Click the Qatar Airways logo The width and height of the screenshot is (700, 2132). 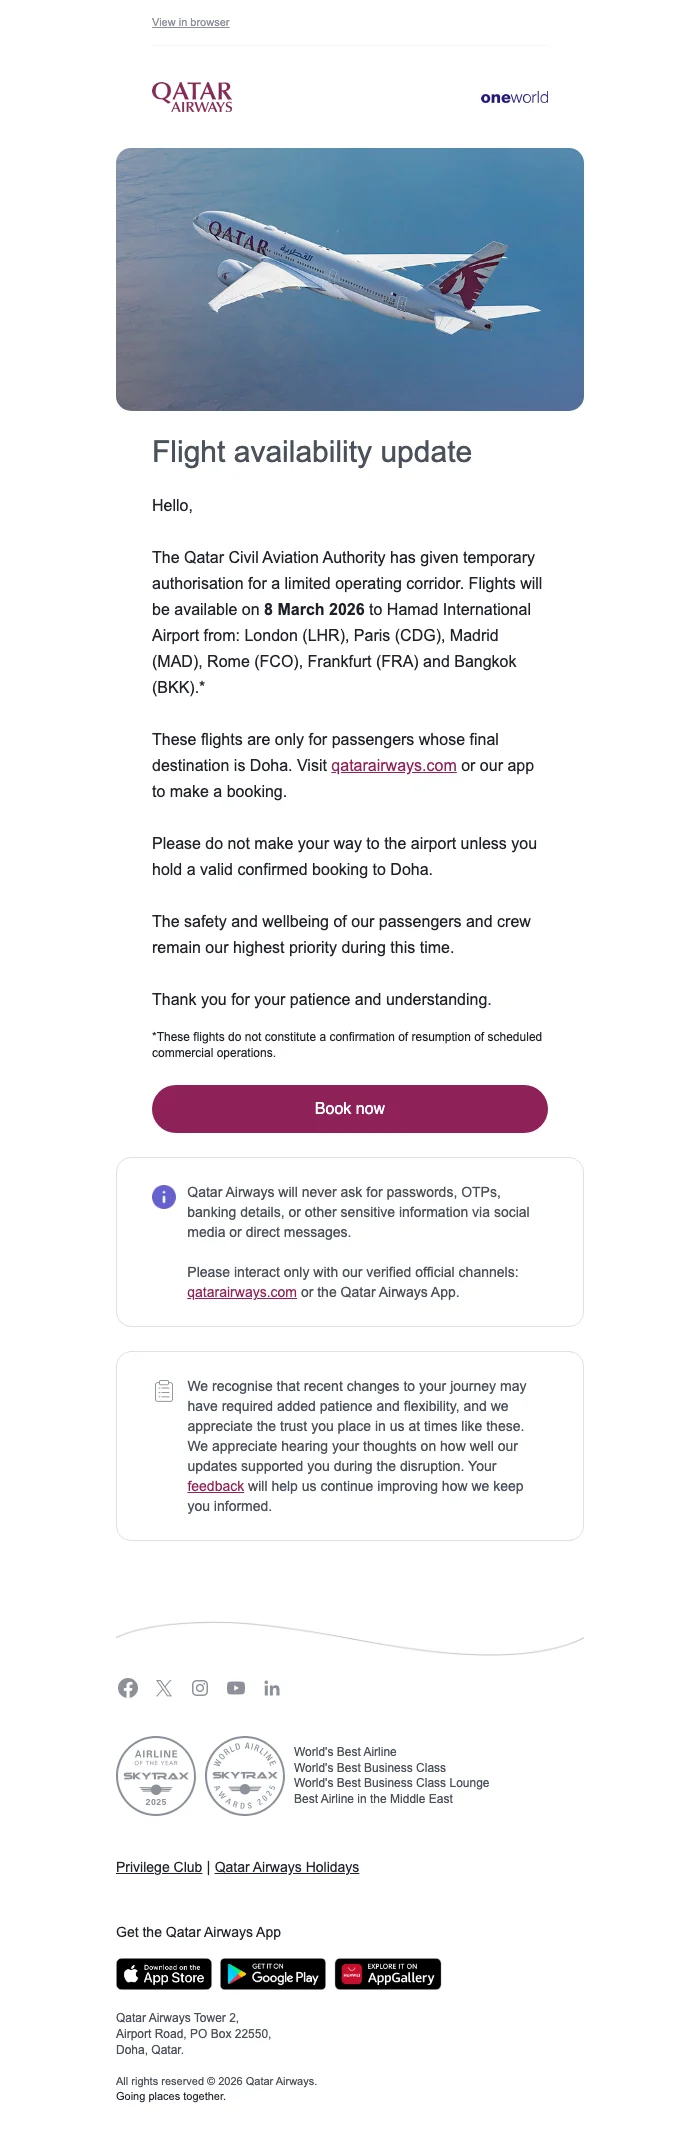192,97
